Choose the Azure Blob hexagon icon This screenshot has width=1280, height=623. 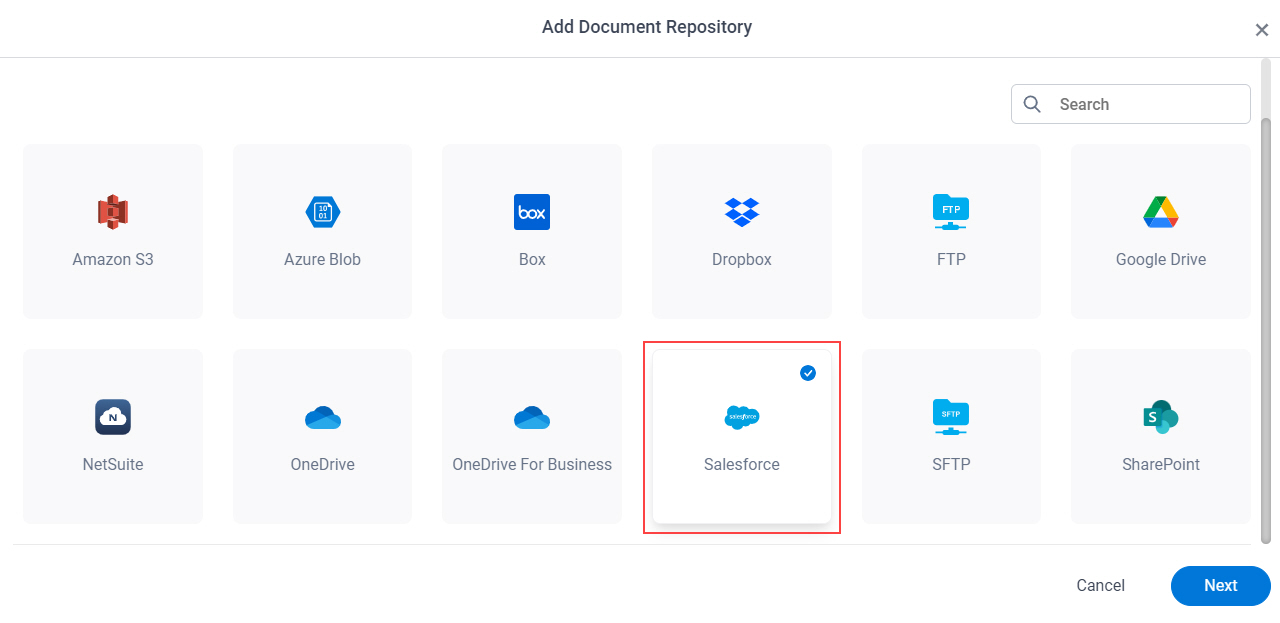[x=323, y=212]
